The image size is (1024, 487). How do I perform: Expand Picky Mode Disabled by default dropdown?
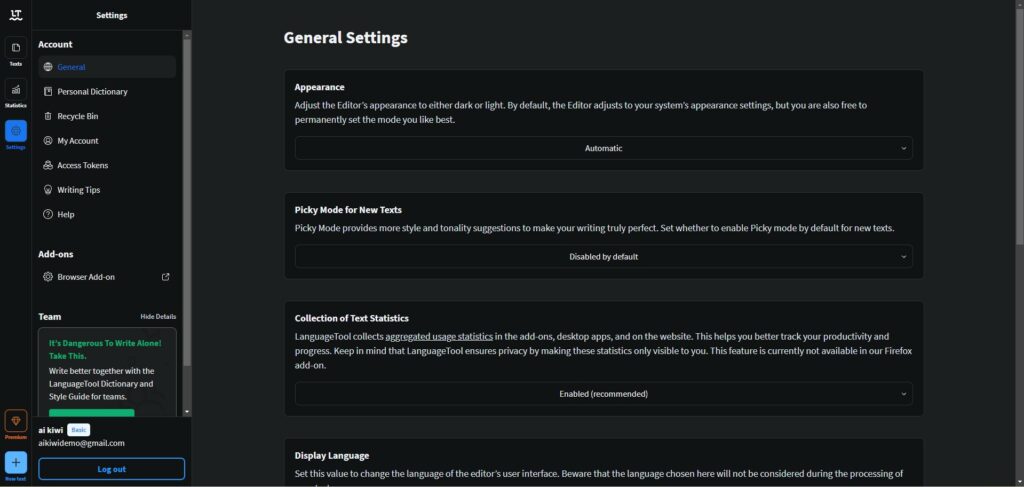coord(603,257)
